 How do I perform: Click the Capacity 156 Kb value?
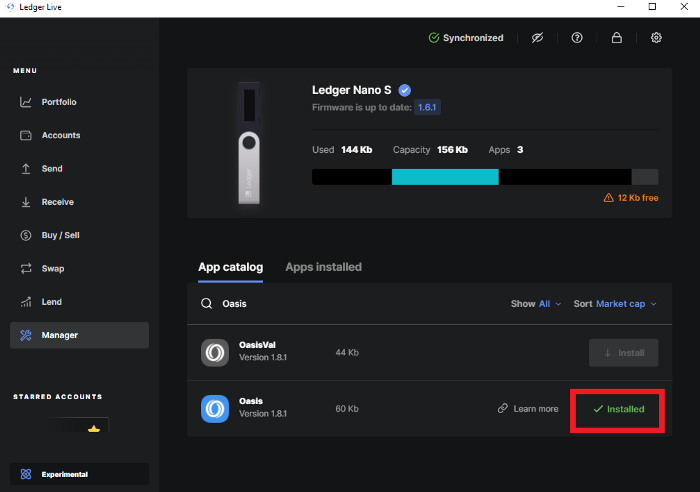click(452, 150)
